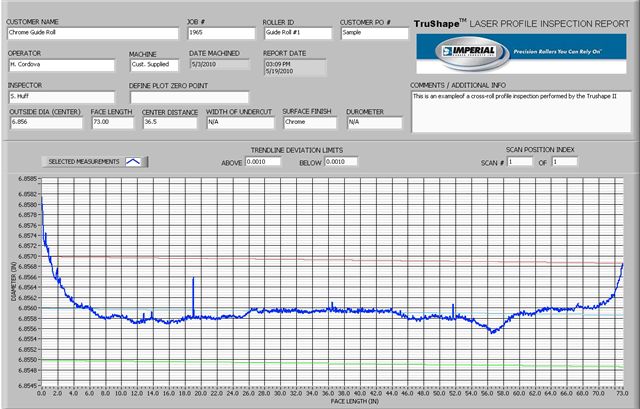Click the Imperial logo banner
Viewport: 640px width, 409px height.
(x=521, y=53)
